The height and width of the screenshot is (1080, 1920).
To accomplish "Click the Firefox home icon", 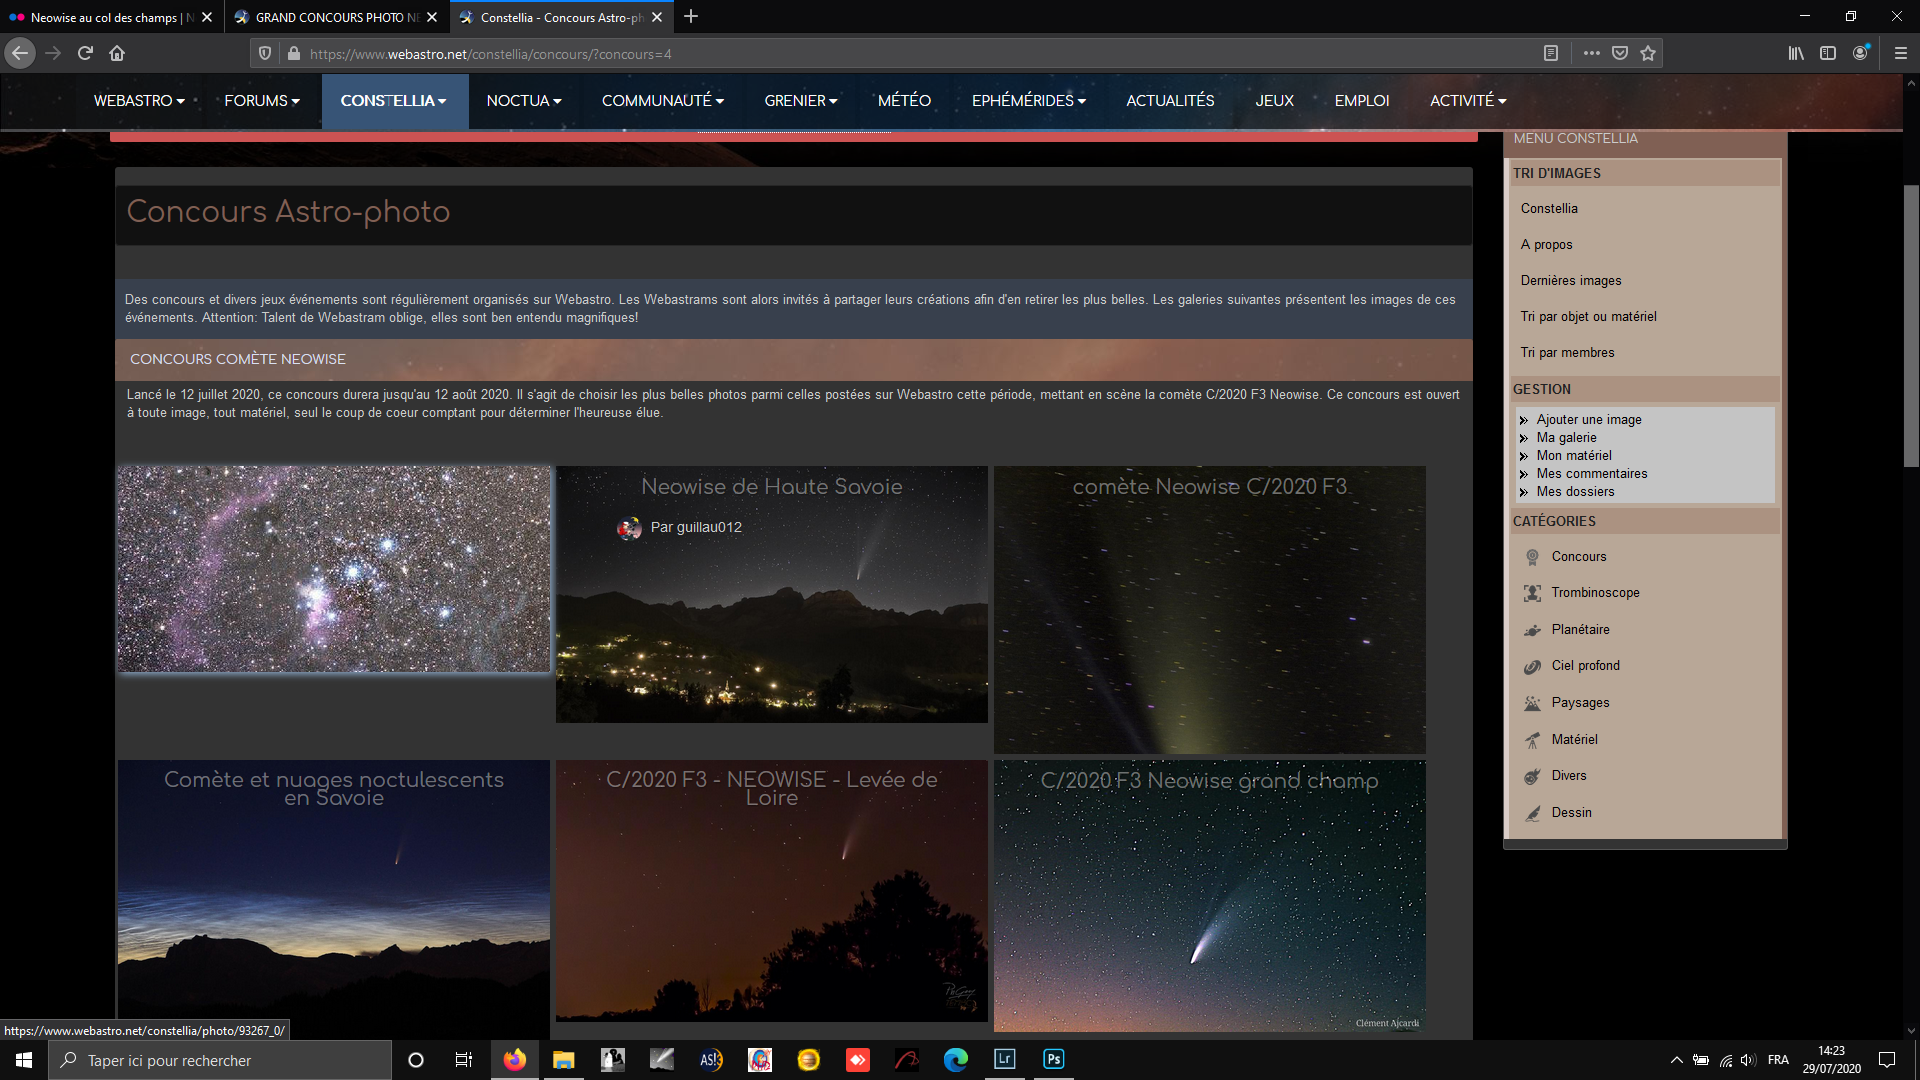I will pyautogui.click(x=117, y=53).
